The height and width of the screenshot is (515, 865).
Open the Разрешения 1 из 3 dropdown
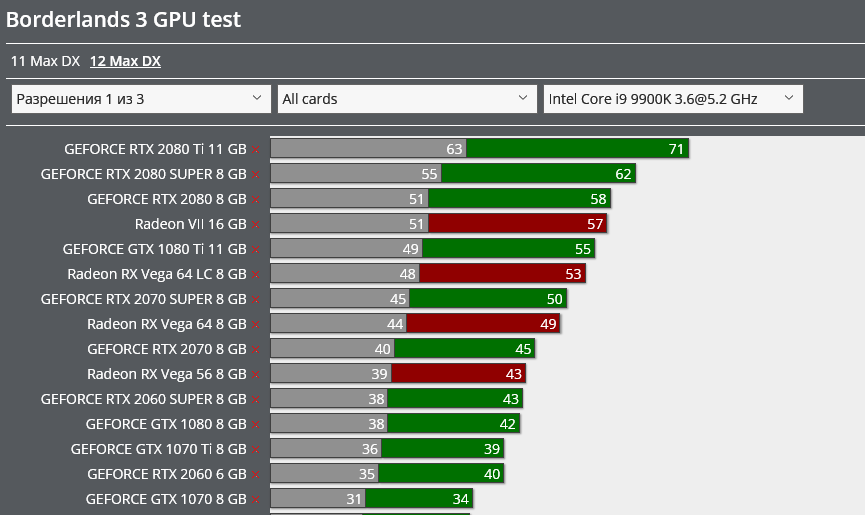(141, 99)
